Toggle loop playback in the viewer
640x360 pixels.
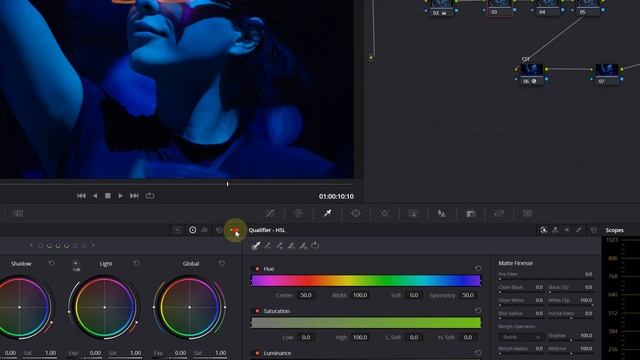(x=150, y=196)
